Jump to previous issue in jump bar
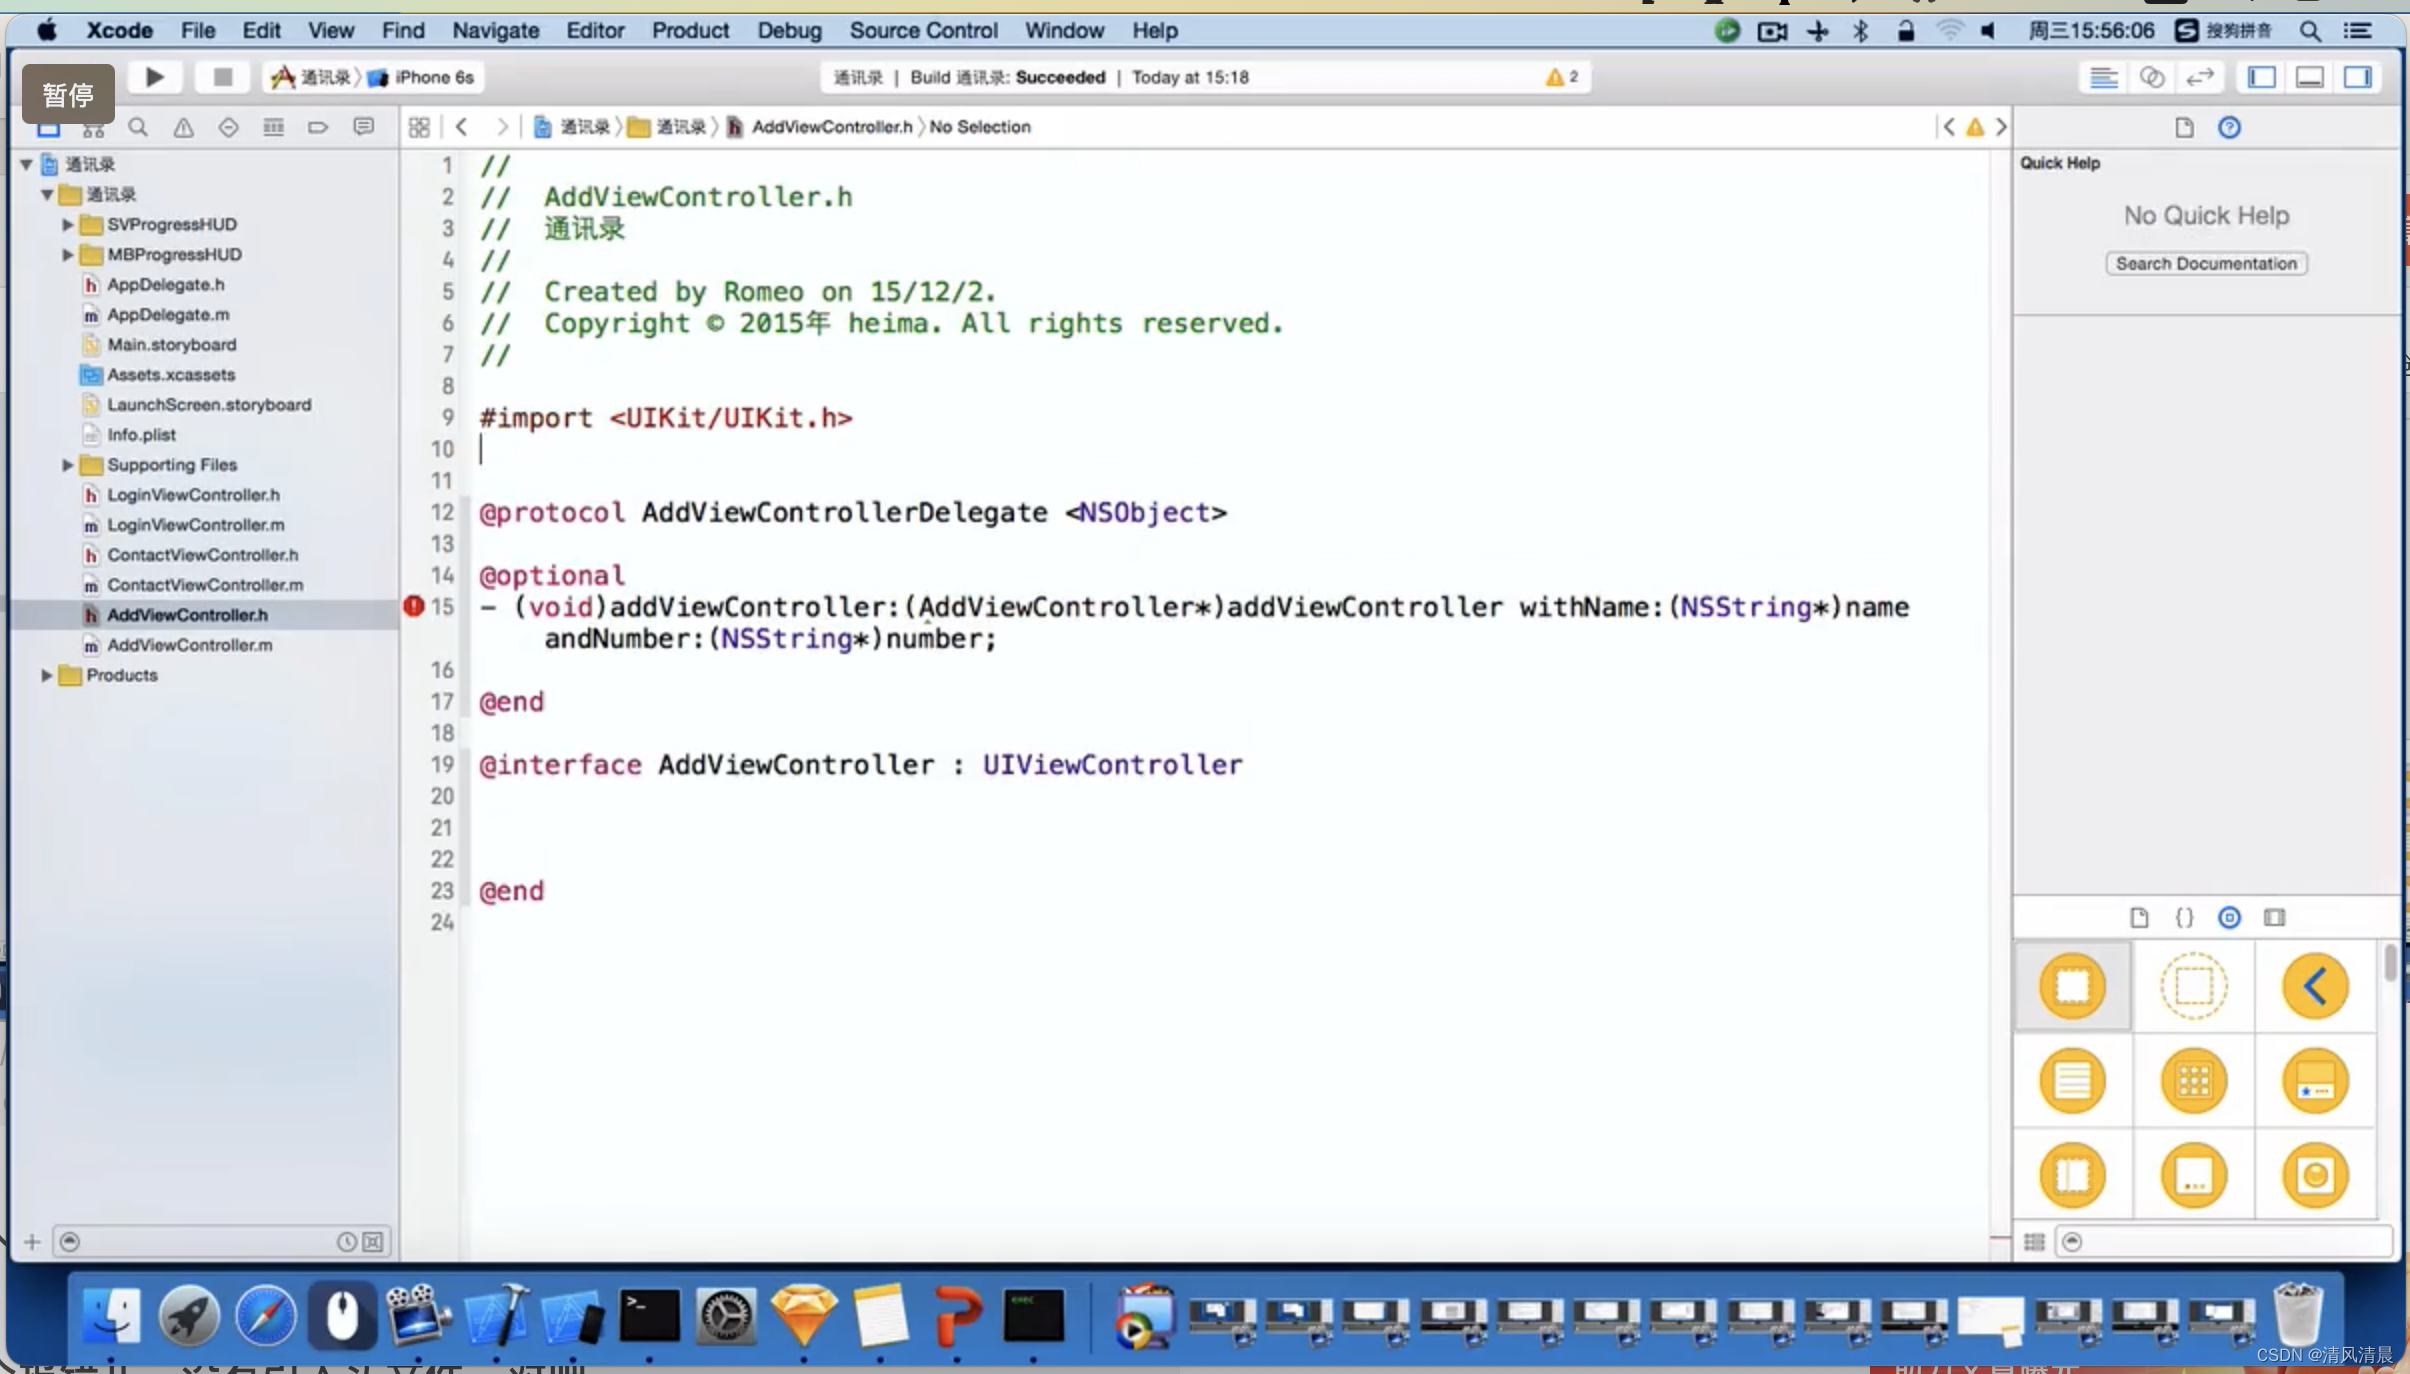This screenshot has width=2410, height=1374. coord(1948,127)
